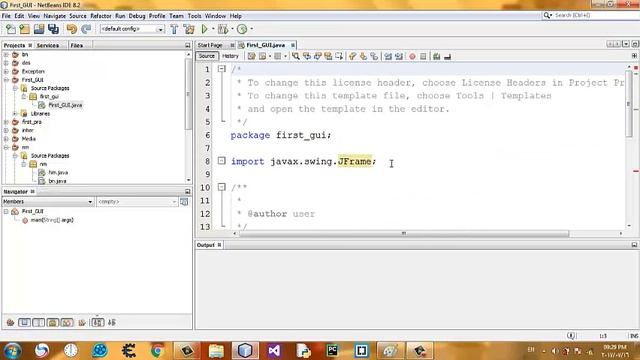Image resolution: width=640 pixels, height=360 pixels.
Task: Click the Next Bookmark icon
Action: coord(363,56)
